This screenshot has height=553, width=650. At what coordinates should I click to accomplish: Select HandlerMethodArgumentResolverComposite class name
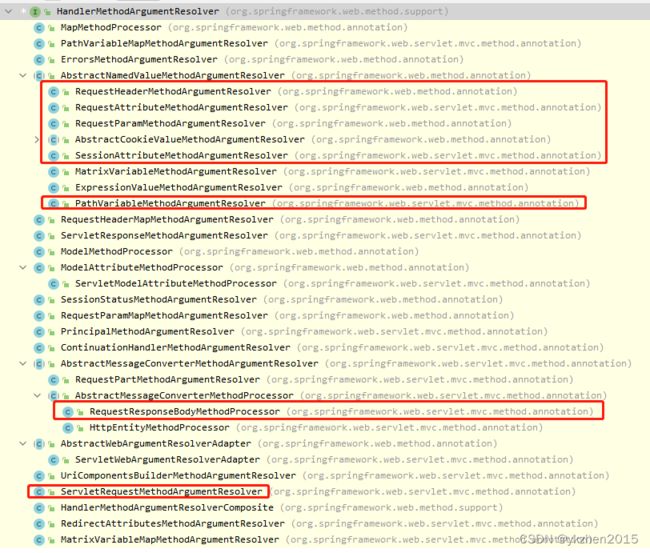tap(167, 507)
